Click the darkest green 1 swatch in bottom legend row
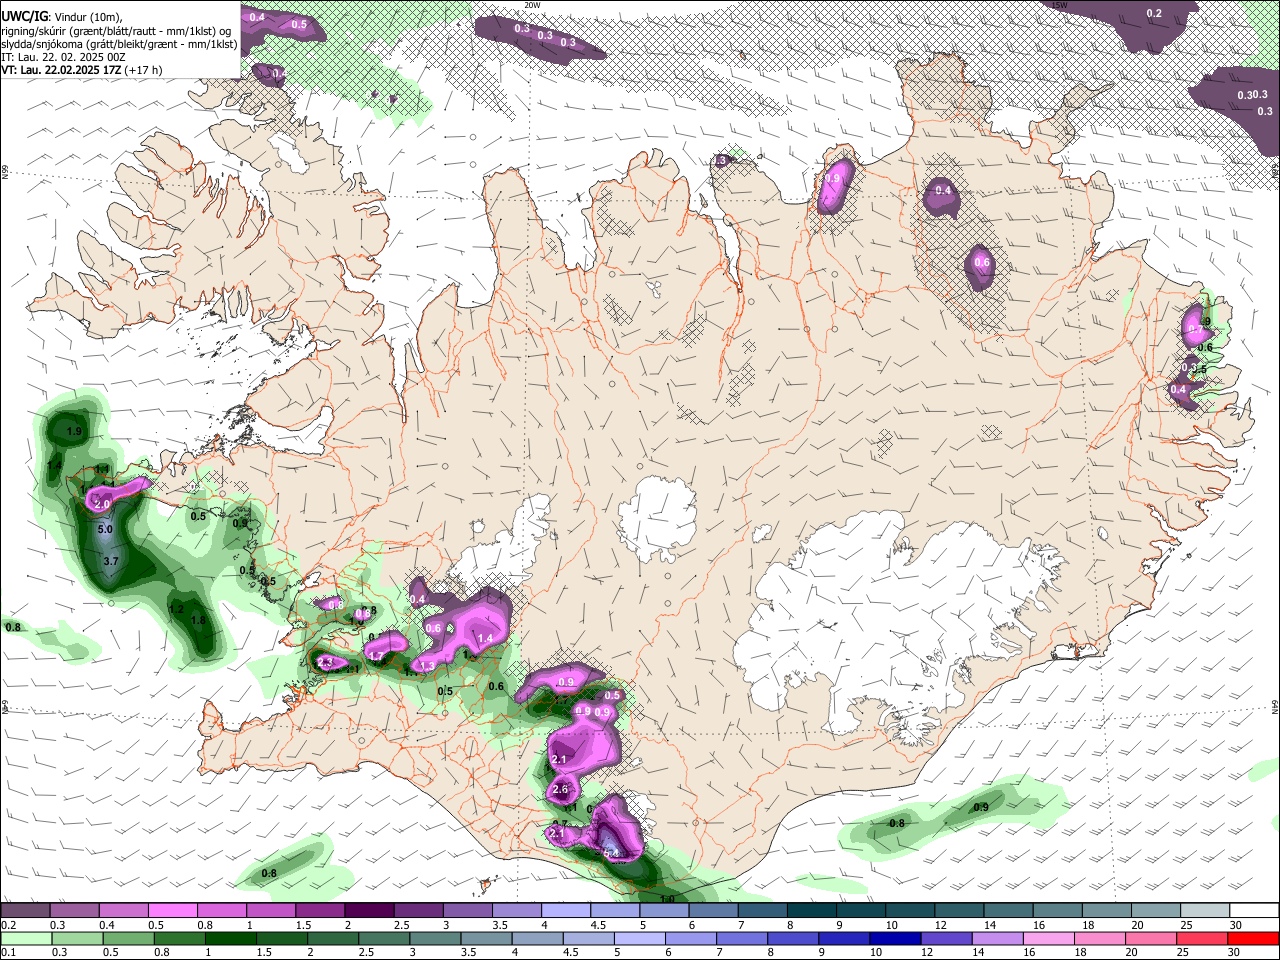This screenshot has width=1280, height=960. 232,938
